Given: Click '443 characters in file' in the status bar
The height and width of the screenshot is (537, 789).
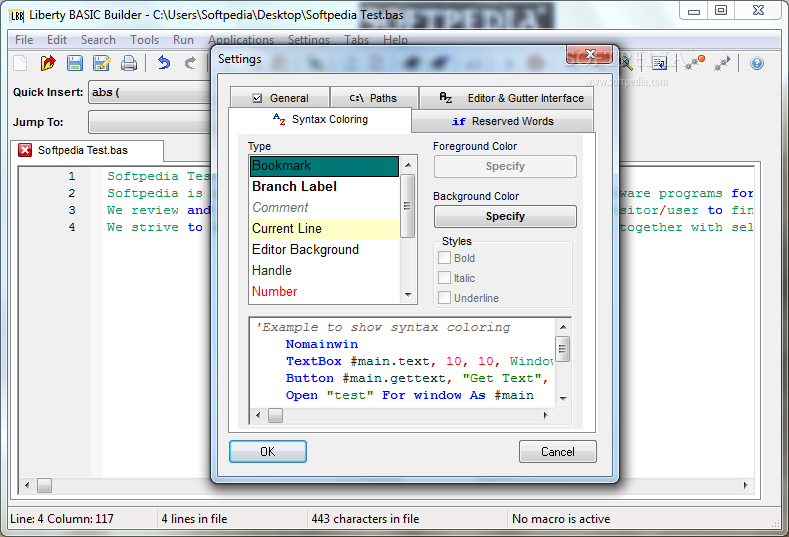Looking at the screenshot, I should pyautogui.click(x=365, y=519).
